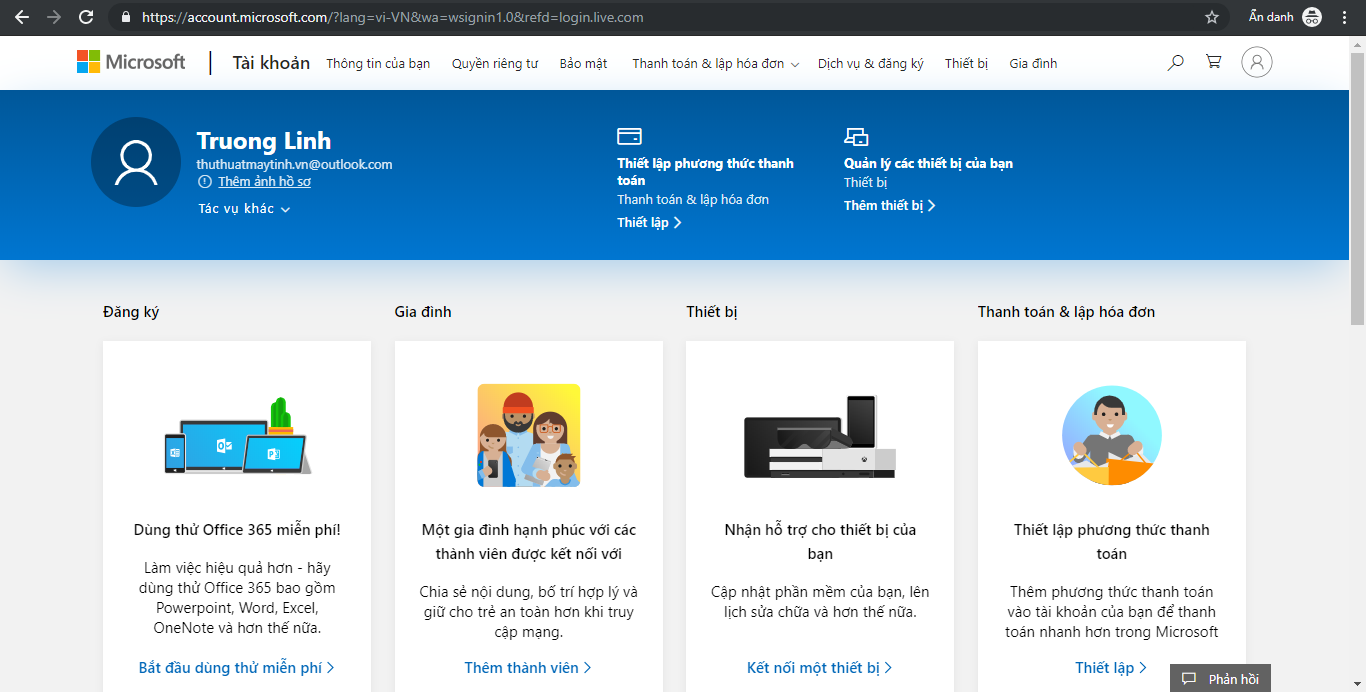Open the shopping cart icon

tap(1213, 62)
